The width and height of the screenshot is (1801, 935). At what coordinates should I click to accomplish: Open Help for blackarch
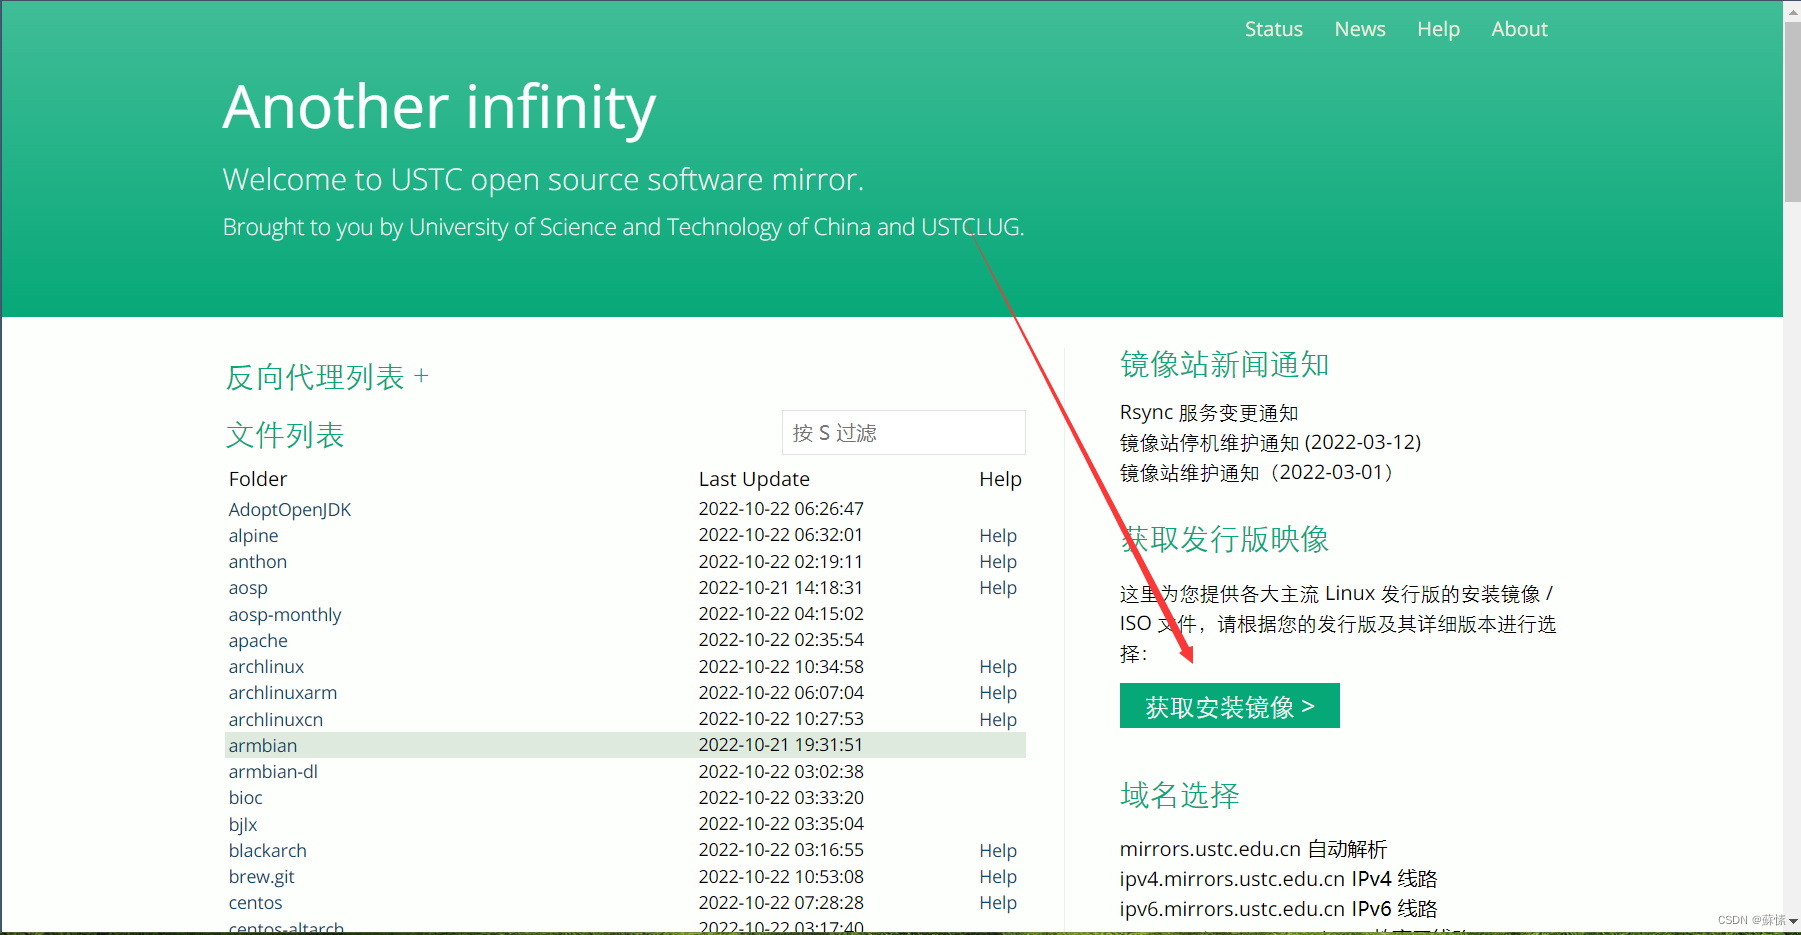coord(998,850)
